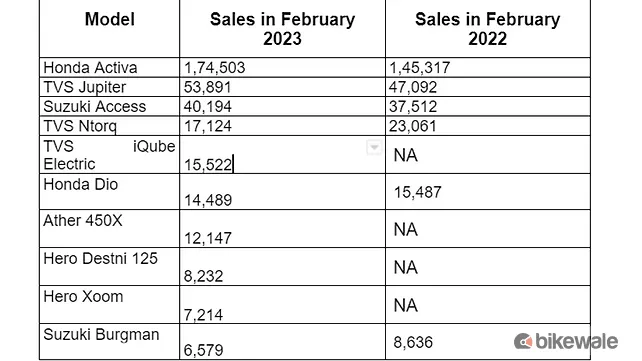
Task: Click the 1,45,317 sales value
Action: point(420,68)
